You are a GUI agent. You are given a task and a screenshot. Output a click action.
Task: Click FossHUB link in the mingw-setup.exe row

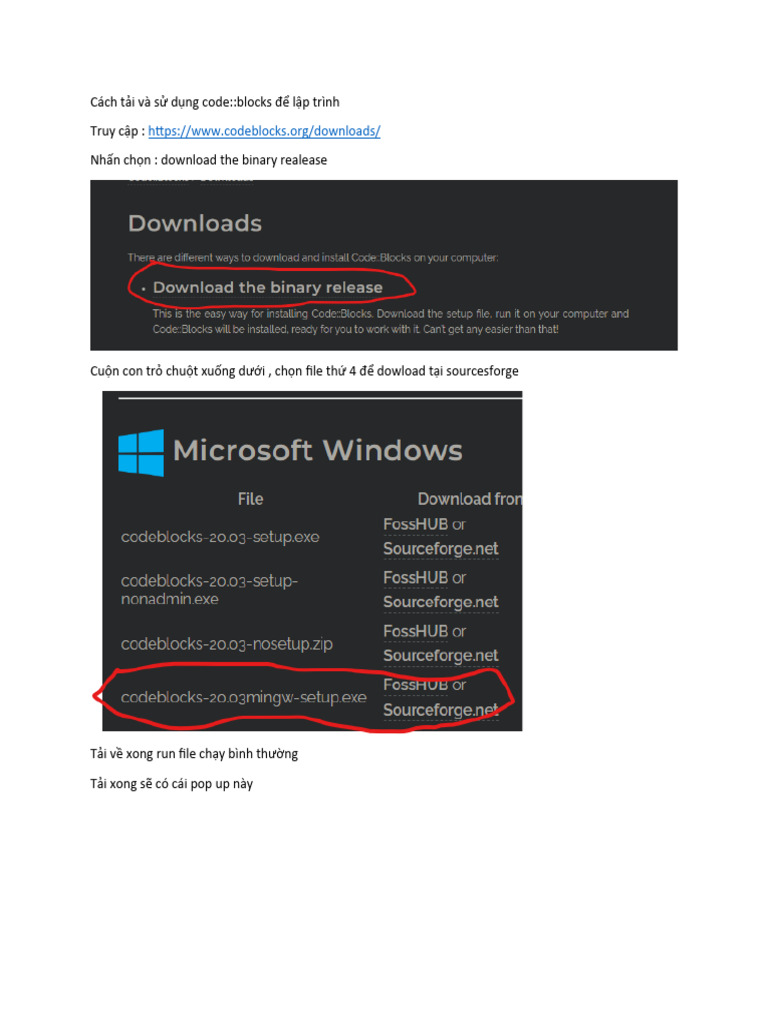(x=415, y=685)
